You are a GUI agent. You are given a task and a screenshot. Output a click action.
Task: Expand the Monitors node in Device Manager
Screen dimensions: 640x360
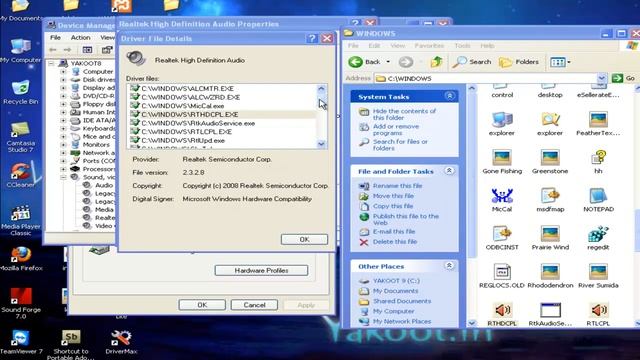tap(63, 144)
